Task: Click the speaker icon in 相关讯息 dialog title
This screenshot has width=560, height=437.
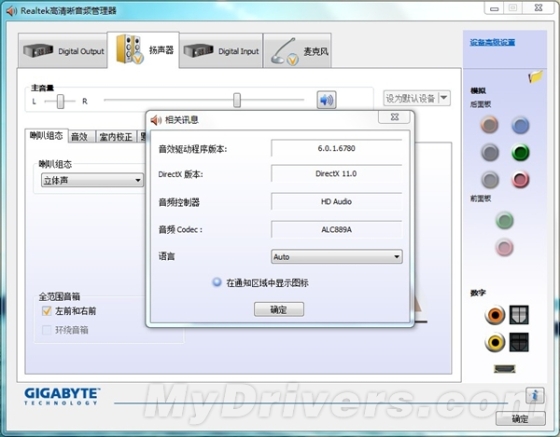Action: [156, 120]
